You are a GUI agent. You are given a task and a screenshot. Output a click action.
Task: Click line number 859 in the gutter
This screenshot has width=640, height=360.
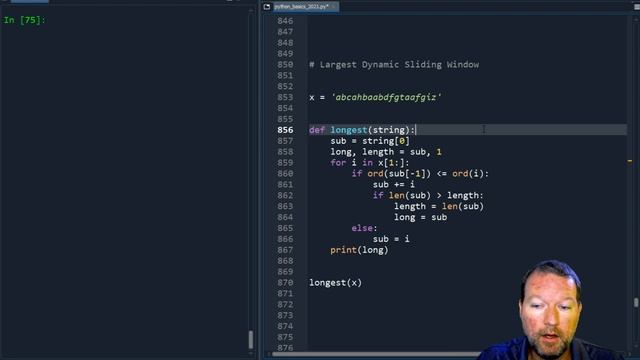point(285,163)
